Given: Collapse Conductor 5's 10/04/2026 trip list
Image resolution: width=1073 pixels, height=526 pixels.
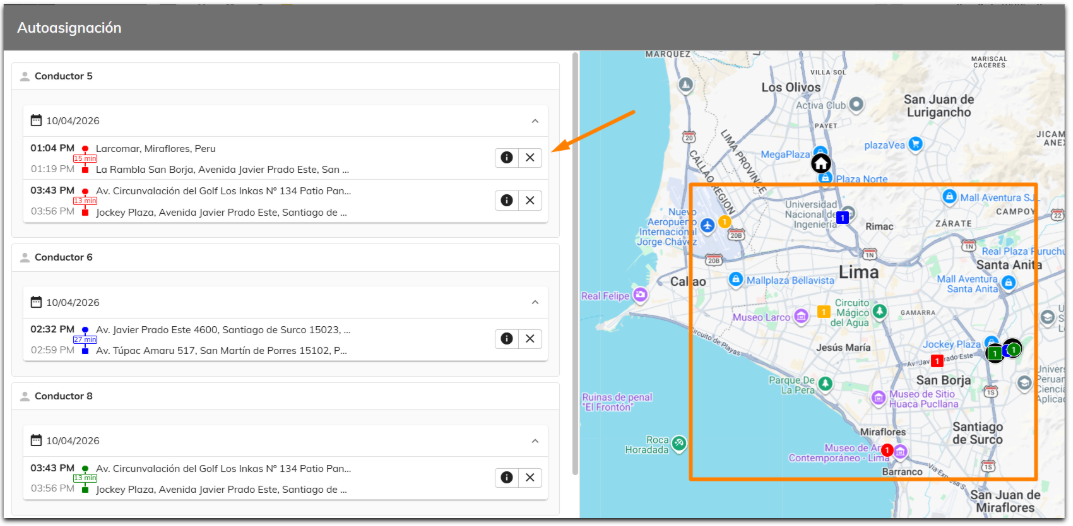Looking at the screenshot, I should click(535, 121).
